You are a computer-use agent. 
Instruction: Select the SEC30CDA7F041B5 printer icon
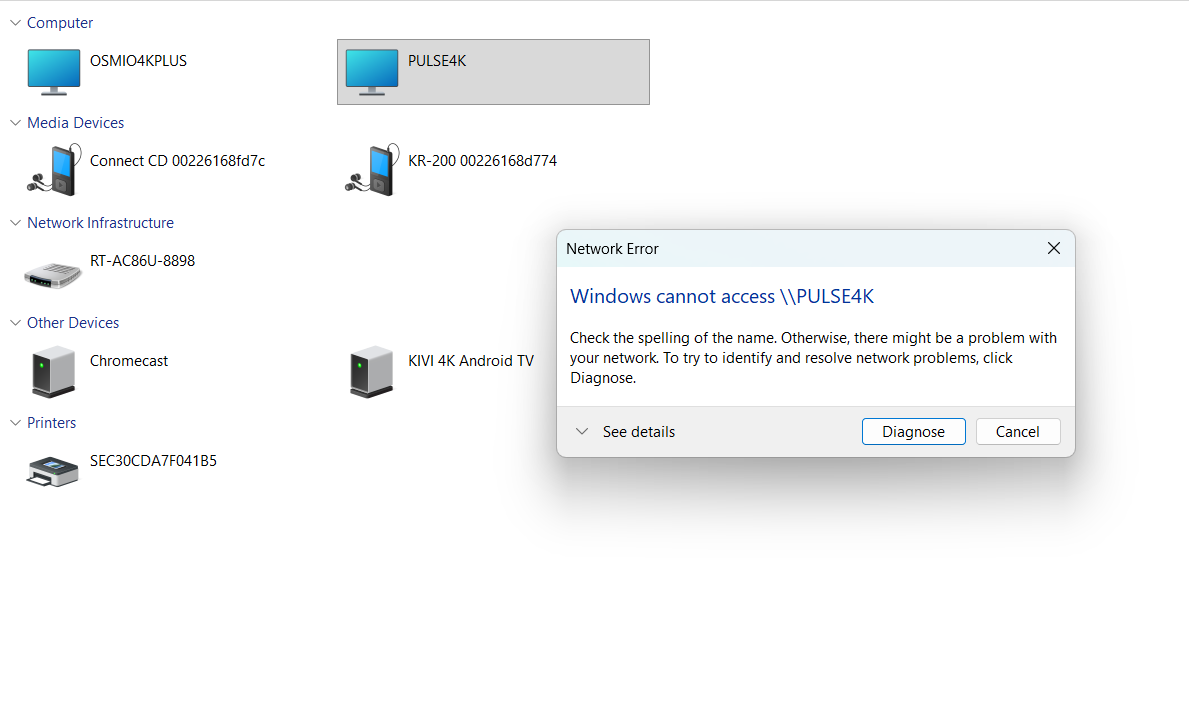(x=52, y=471)
